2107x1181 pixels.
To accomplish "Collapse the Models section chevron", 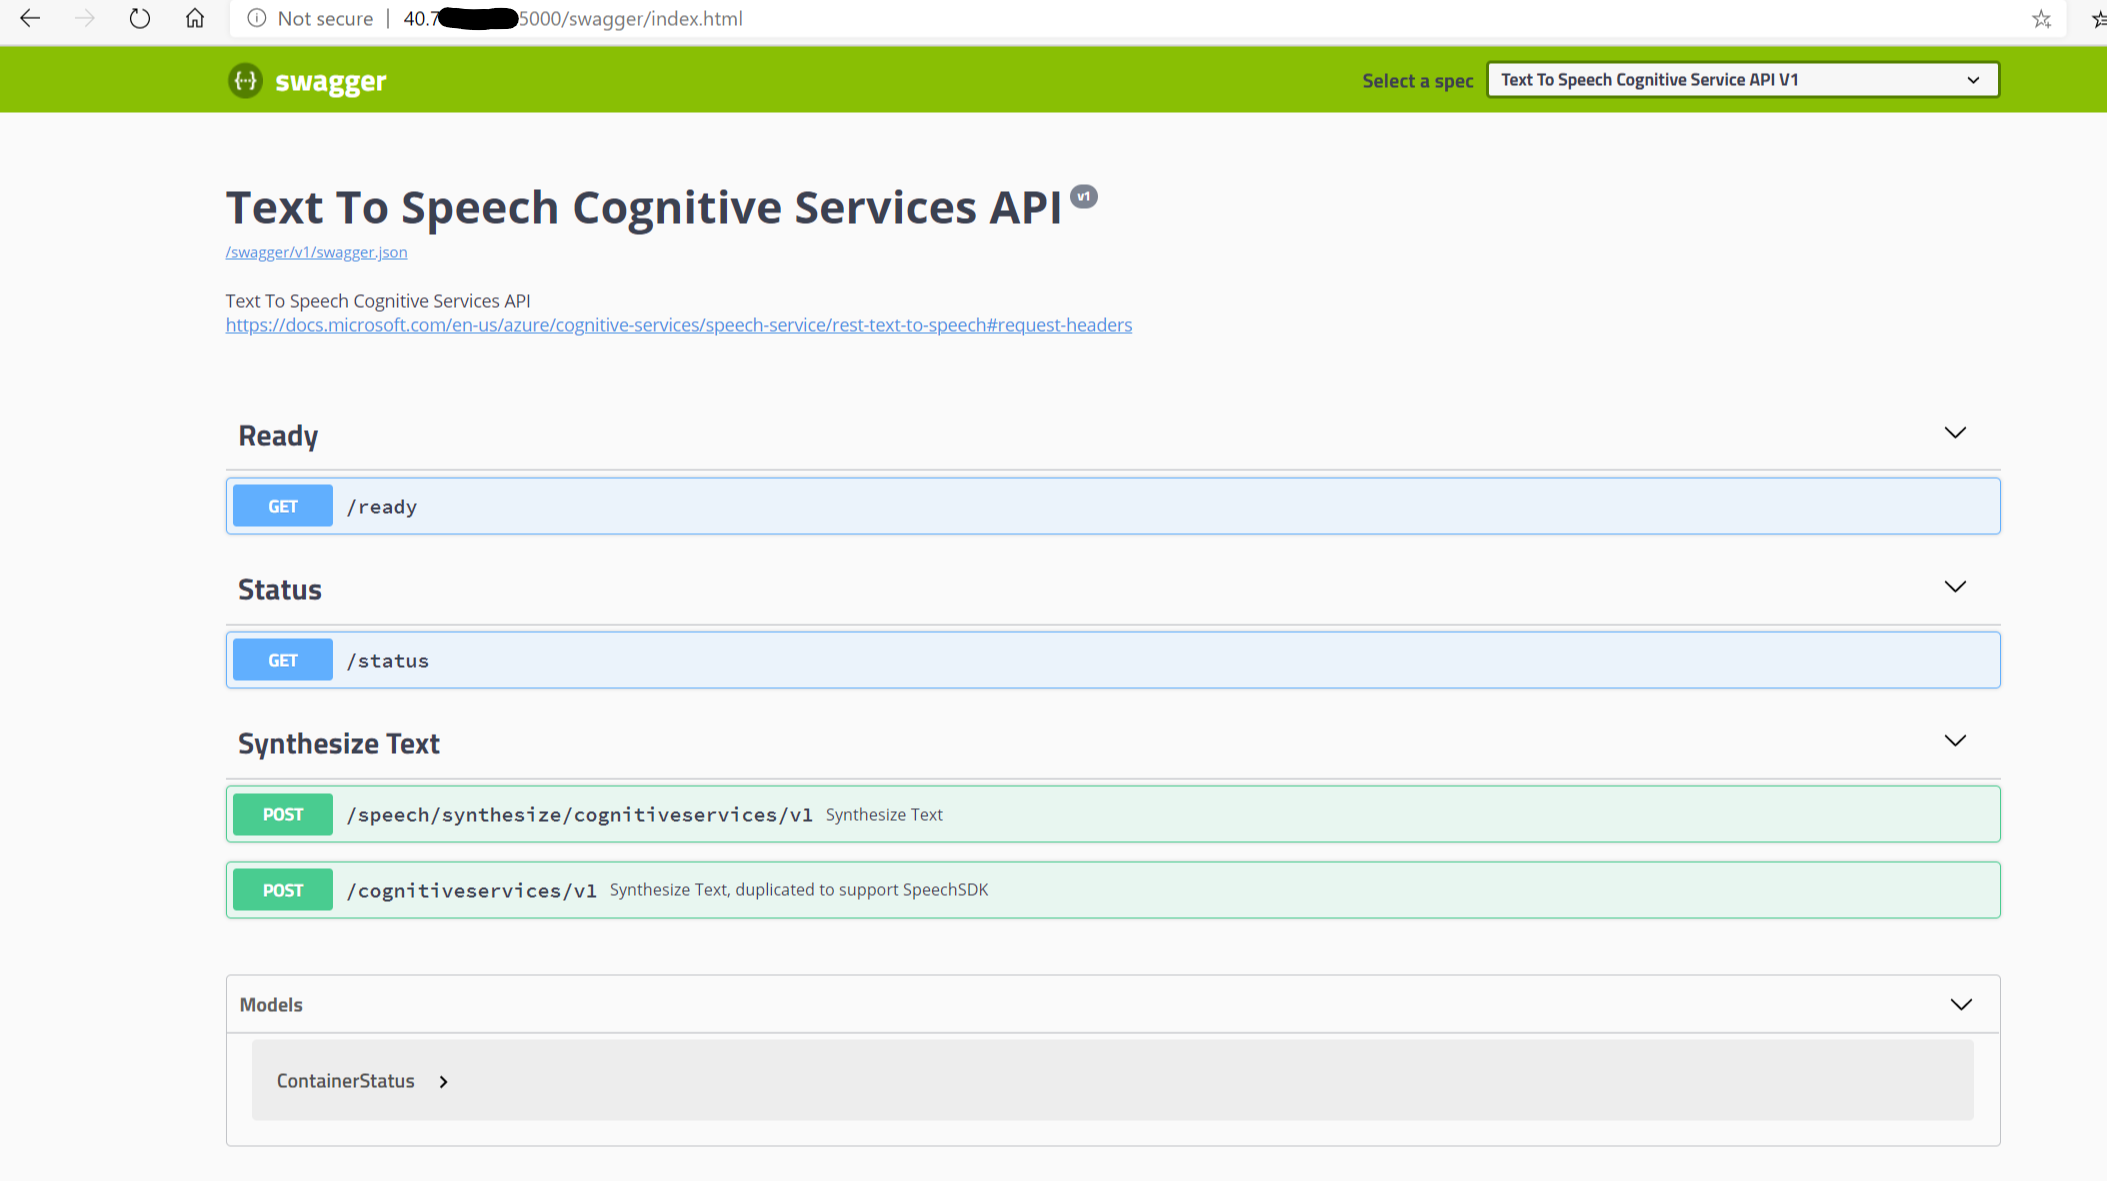I will 1960,1005.
